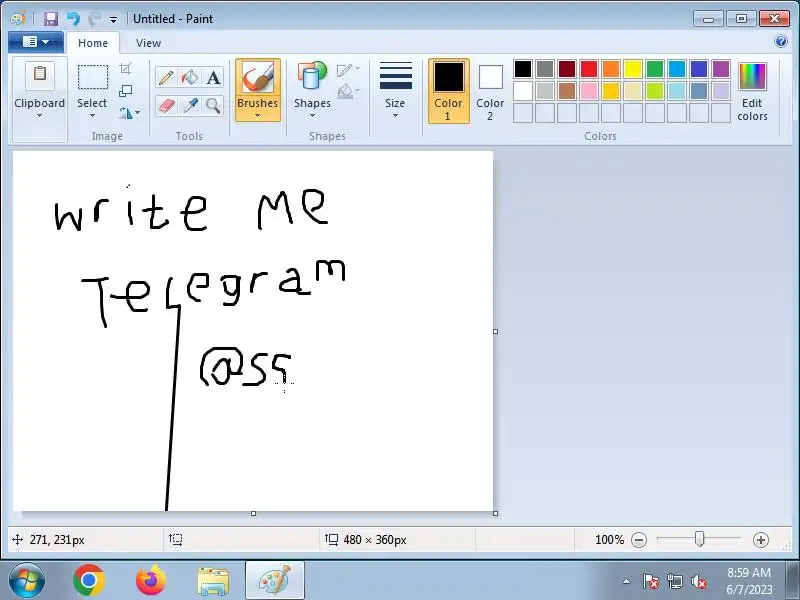Screen dimensions: 800x600
Task: Click the network tray icon
Action: [x=674, y=582]
